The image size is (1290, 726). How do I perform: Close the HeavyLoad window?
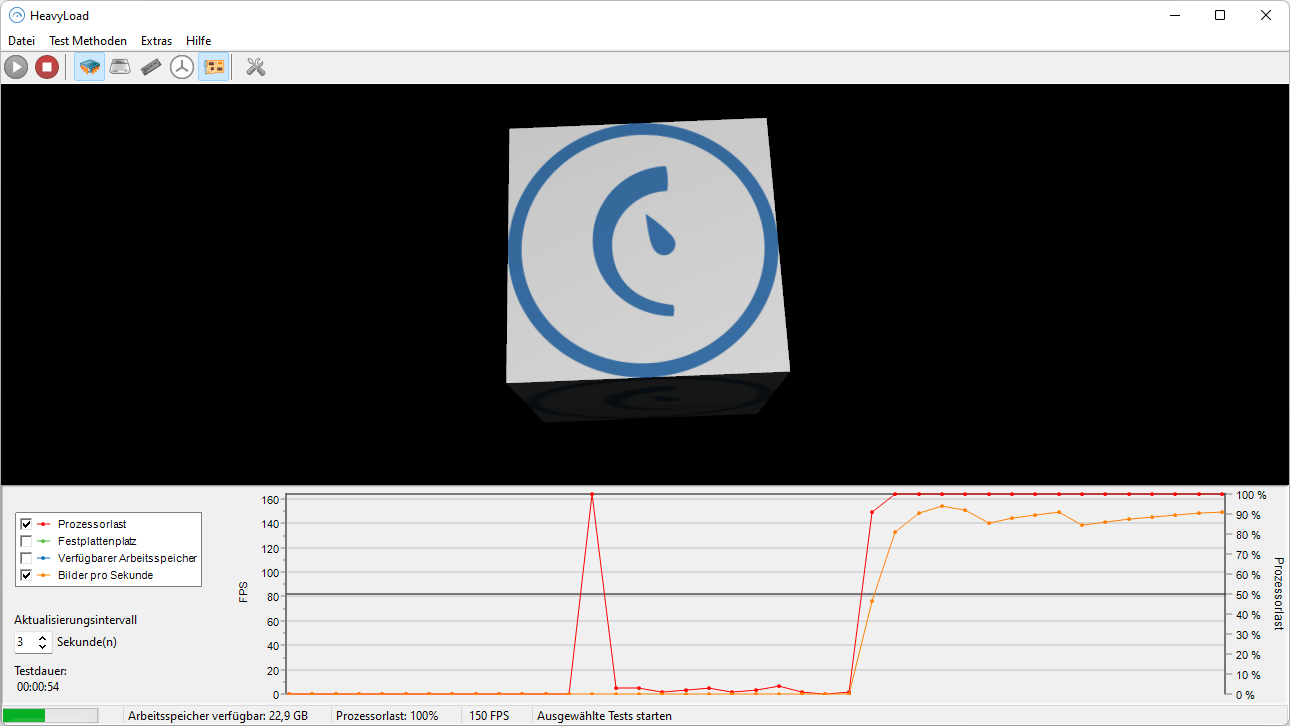coord(1266,15)
